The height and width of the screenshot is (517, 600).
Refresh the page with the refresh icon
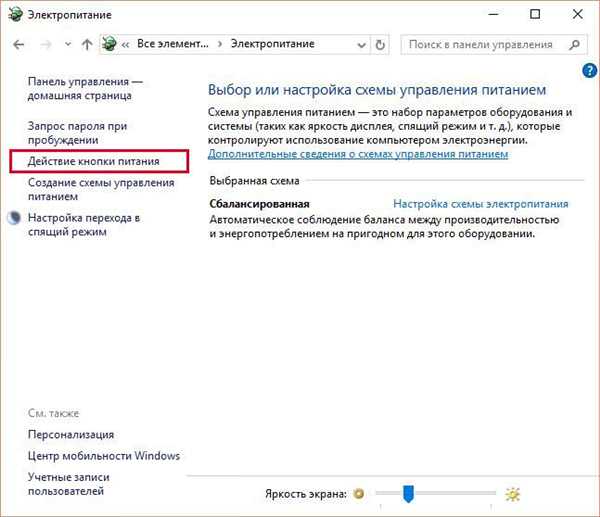[x=380, y=45]
